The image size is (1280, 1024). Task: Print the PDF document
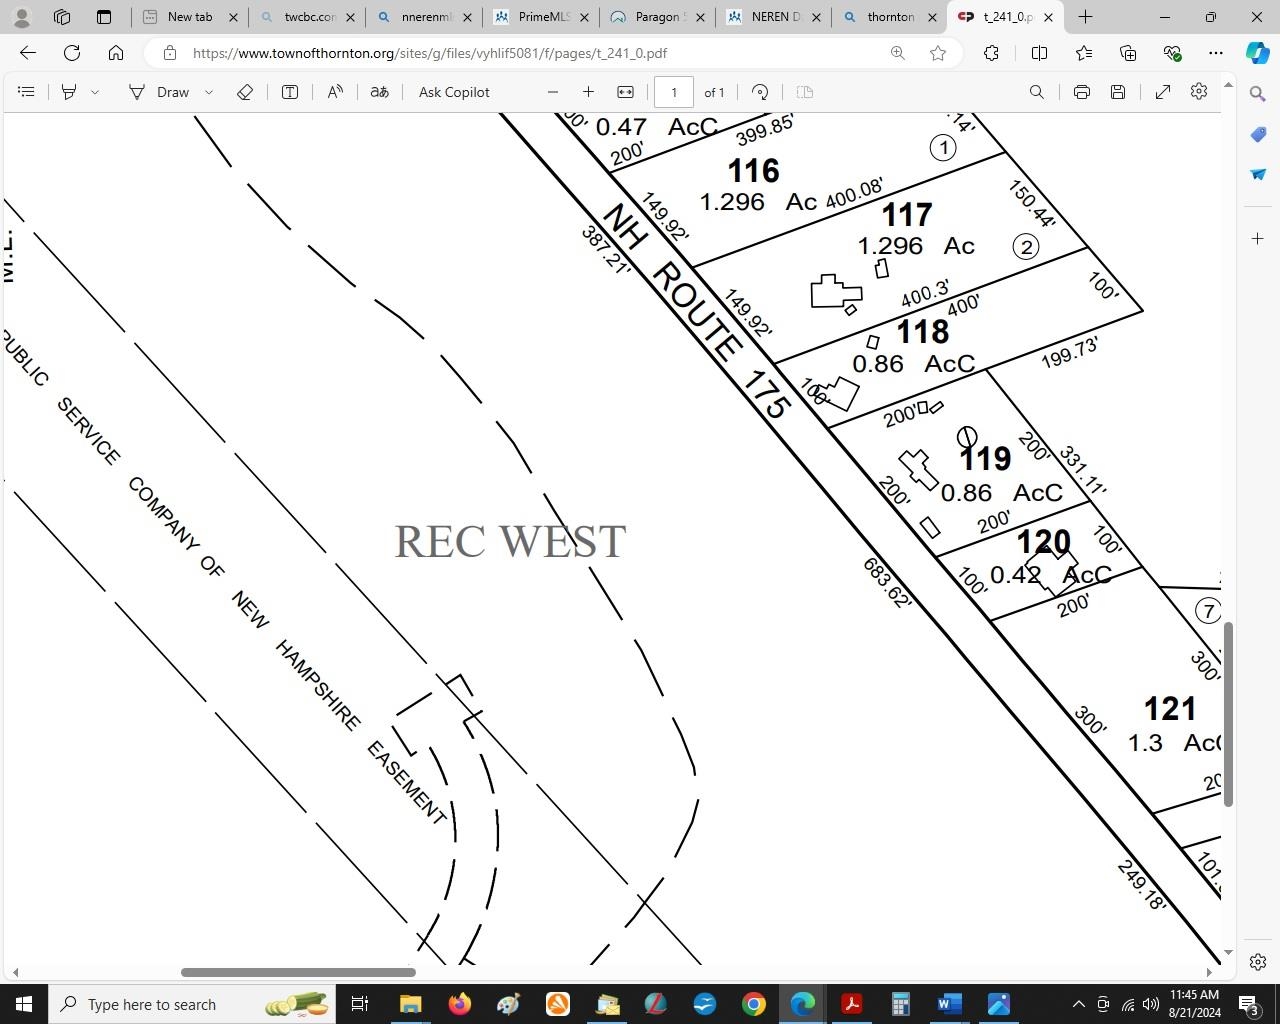pos(1081,92)
